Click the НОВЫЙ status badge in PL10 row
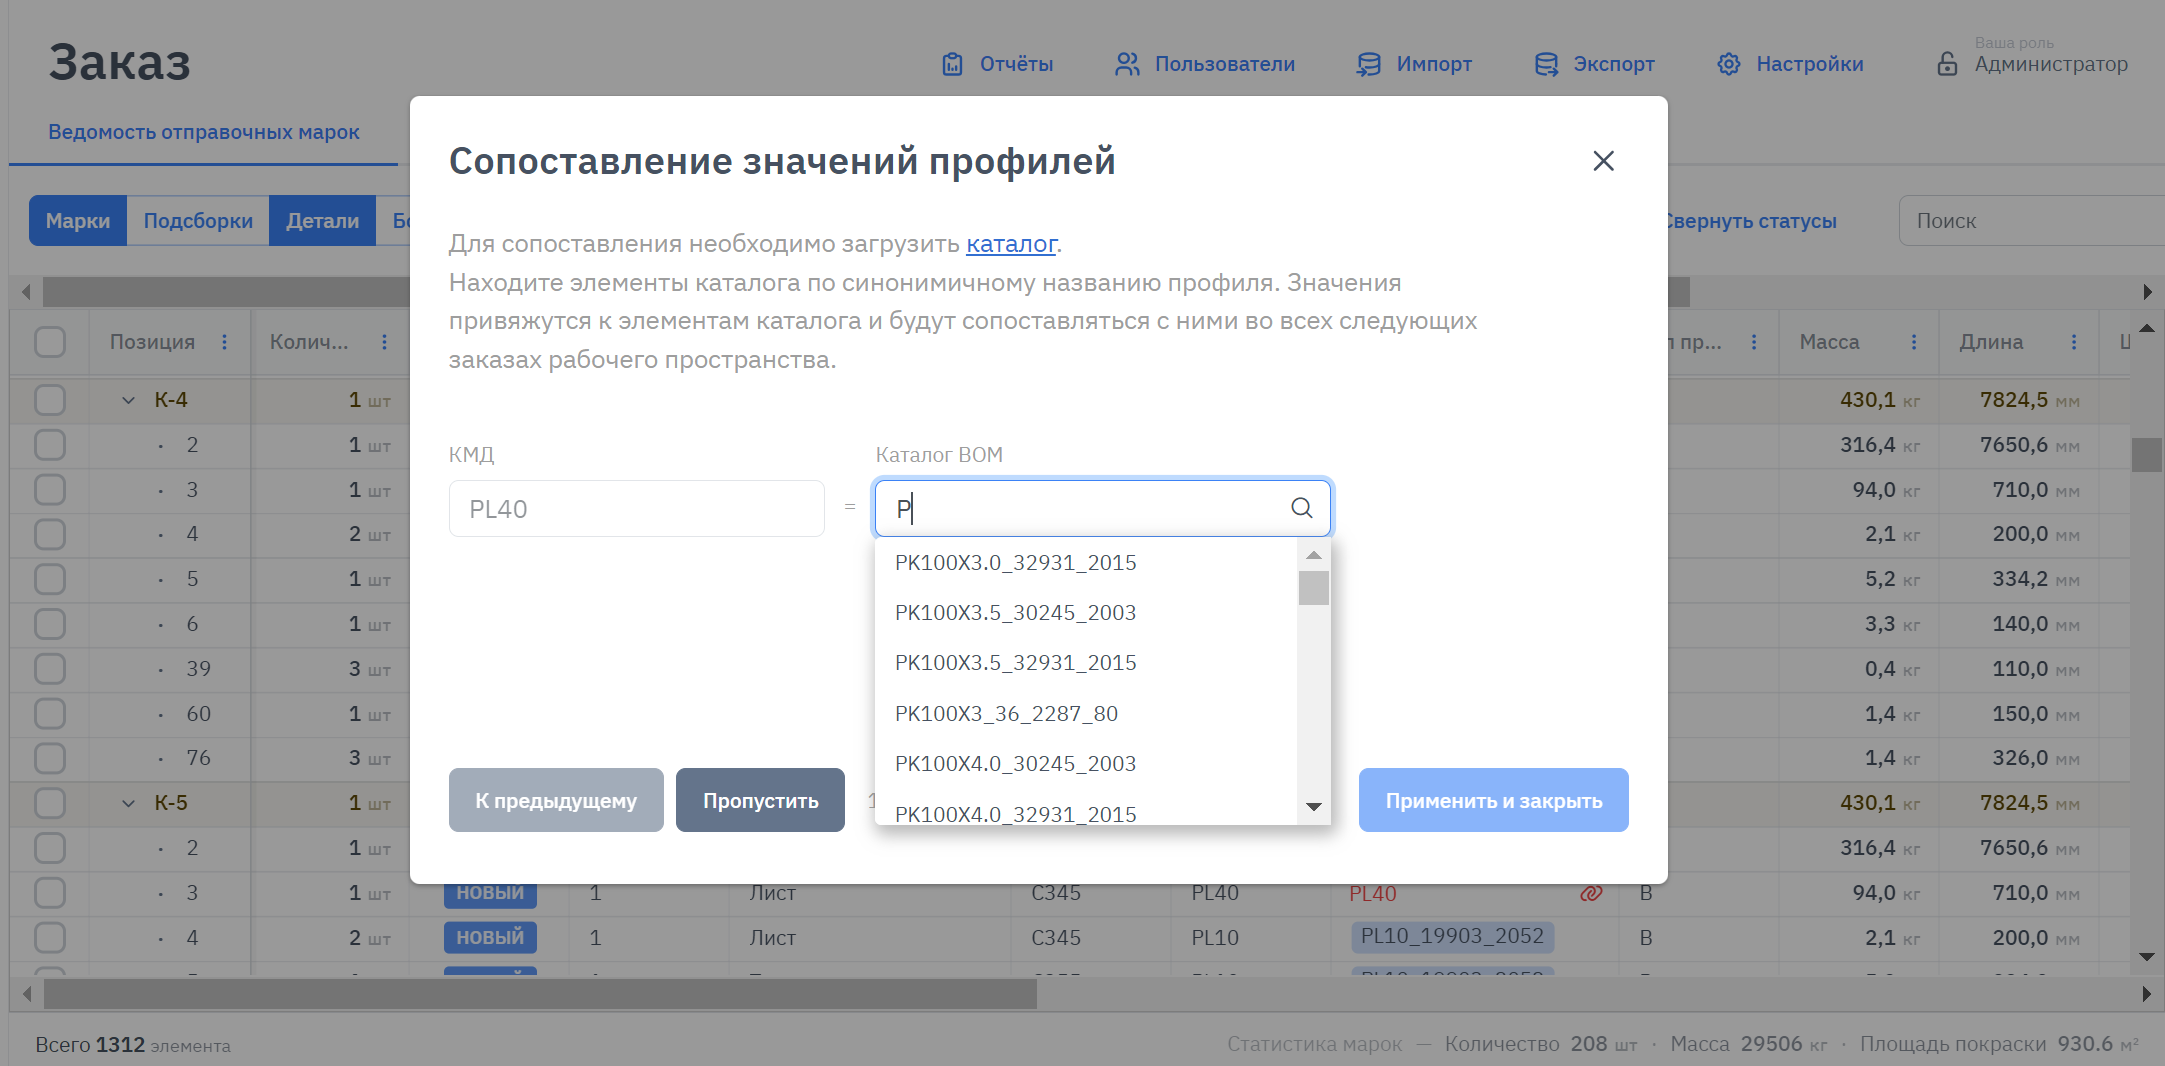This screenshot has height=1066, width=2165. click(490, 937)
